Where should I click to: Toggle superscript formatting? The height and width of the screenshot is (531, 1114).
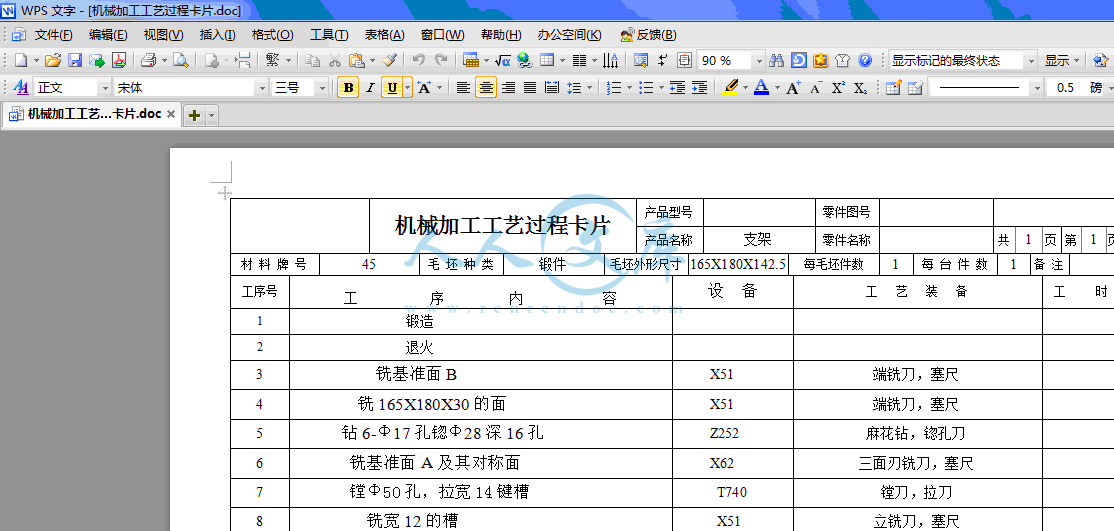[x=838, y=87]
